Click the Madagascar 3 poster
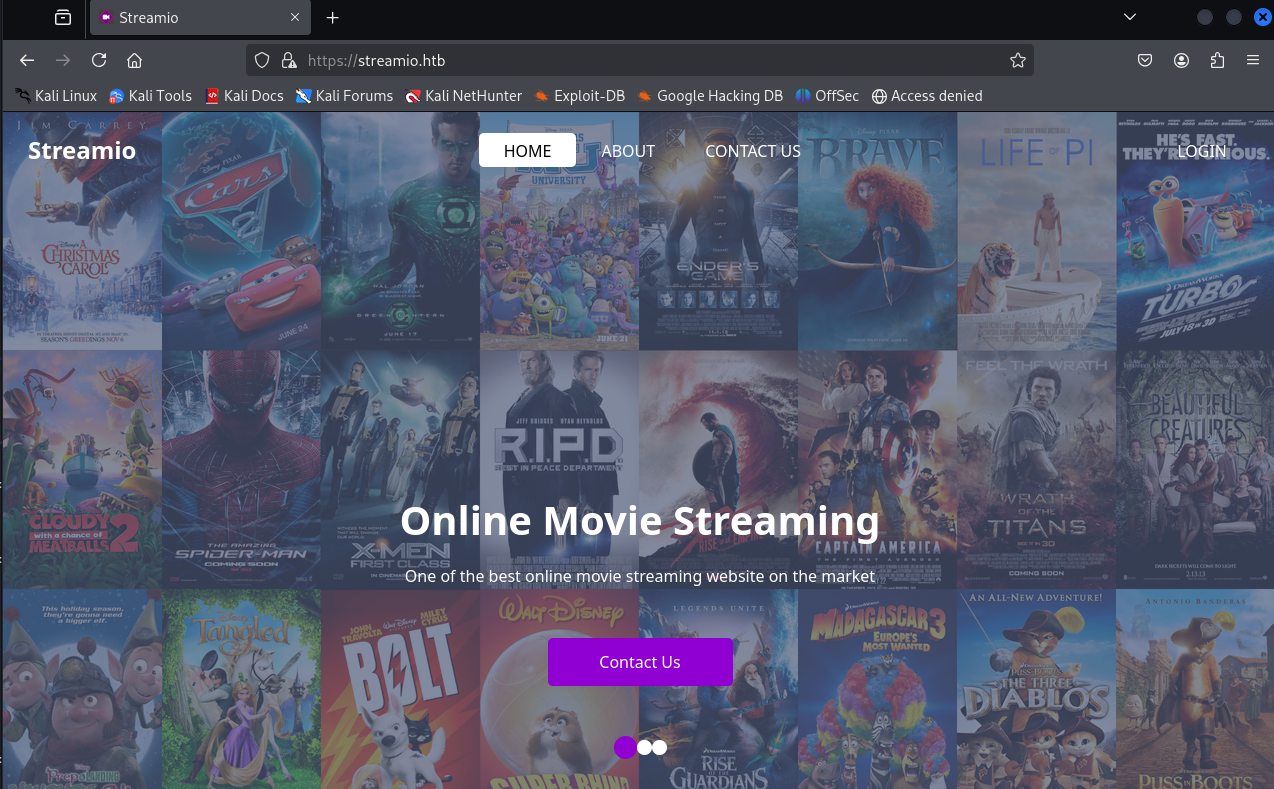The height and width of the screenshot is (789, 1274). click(x=877, y=689)
